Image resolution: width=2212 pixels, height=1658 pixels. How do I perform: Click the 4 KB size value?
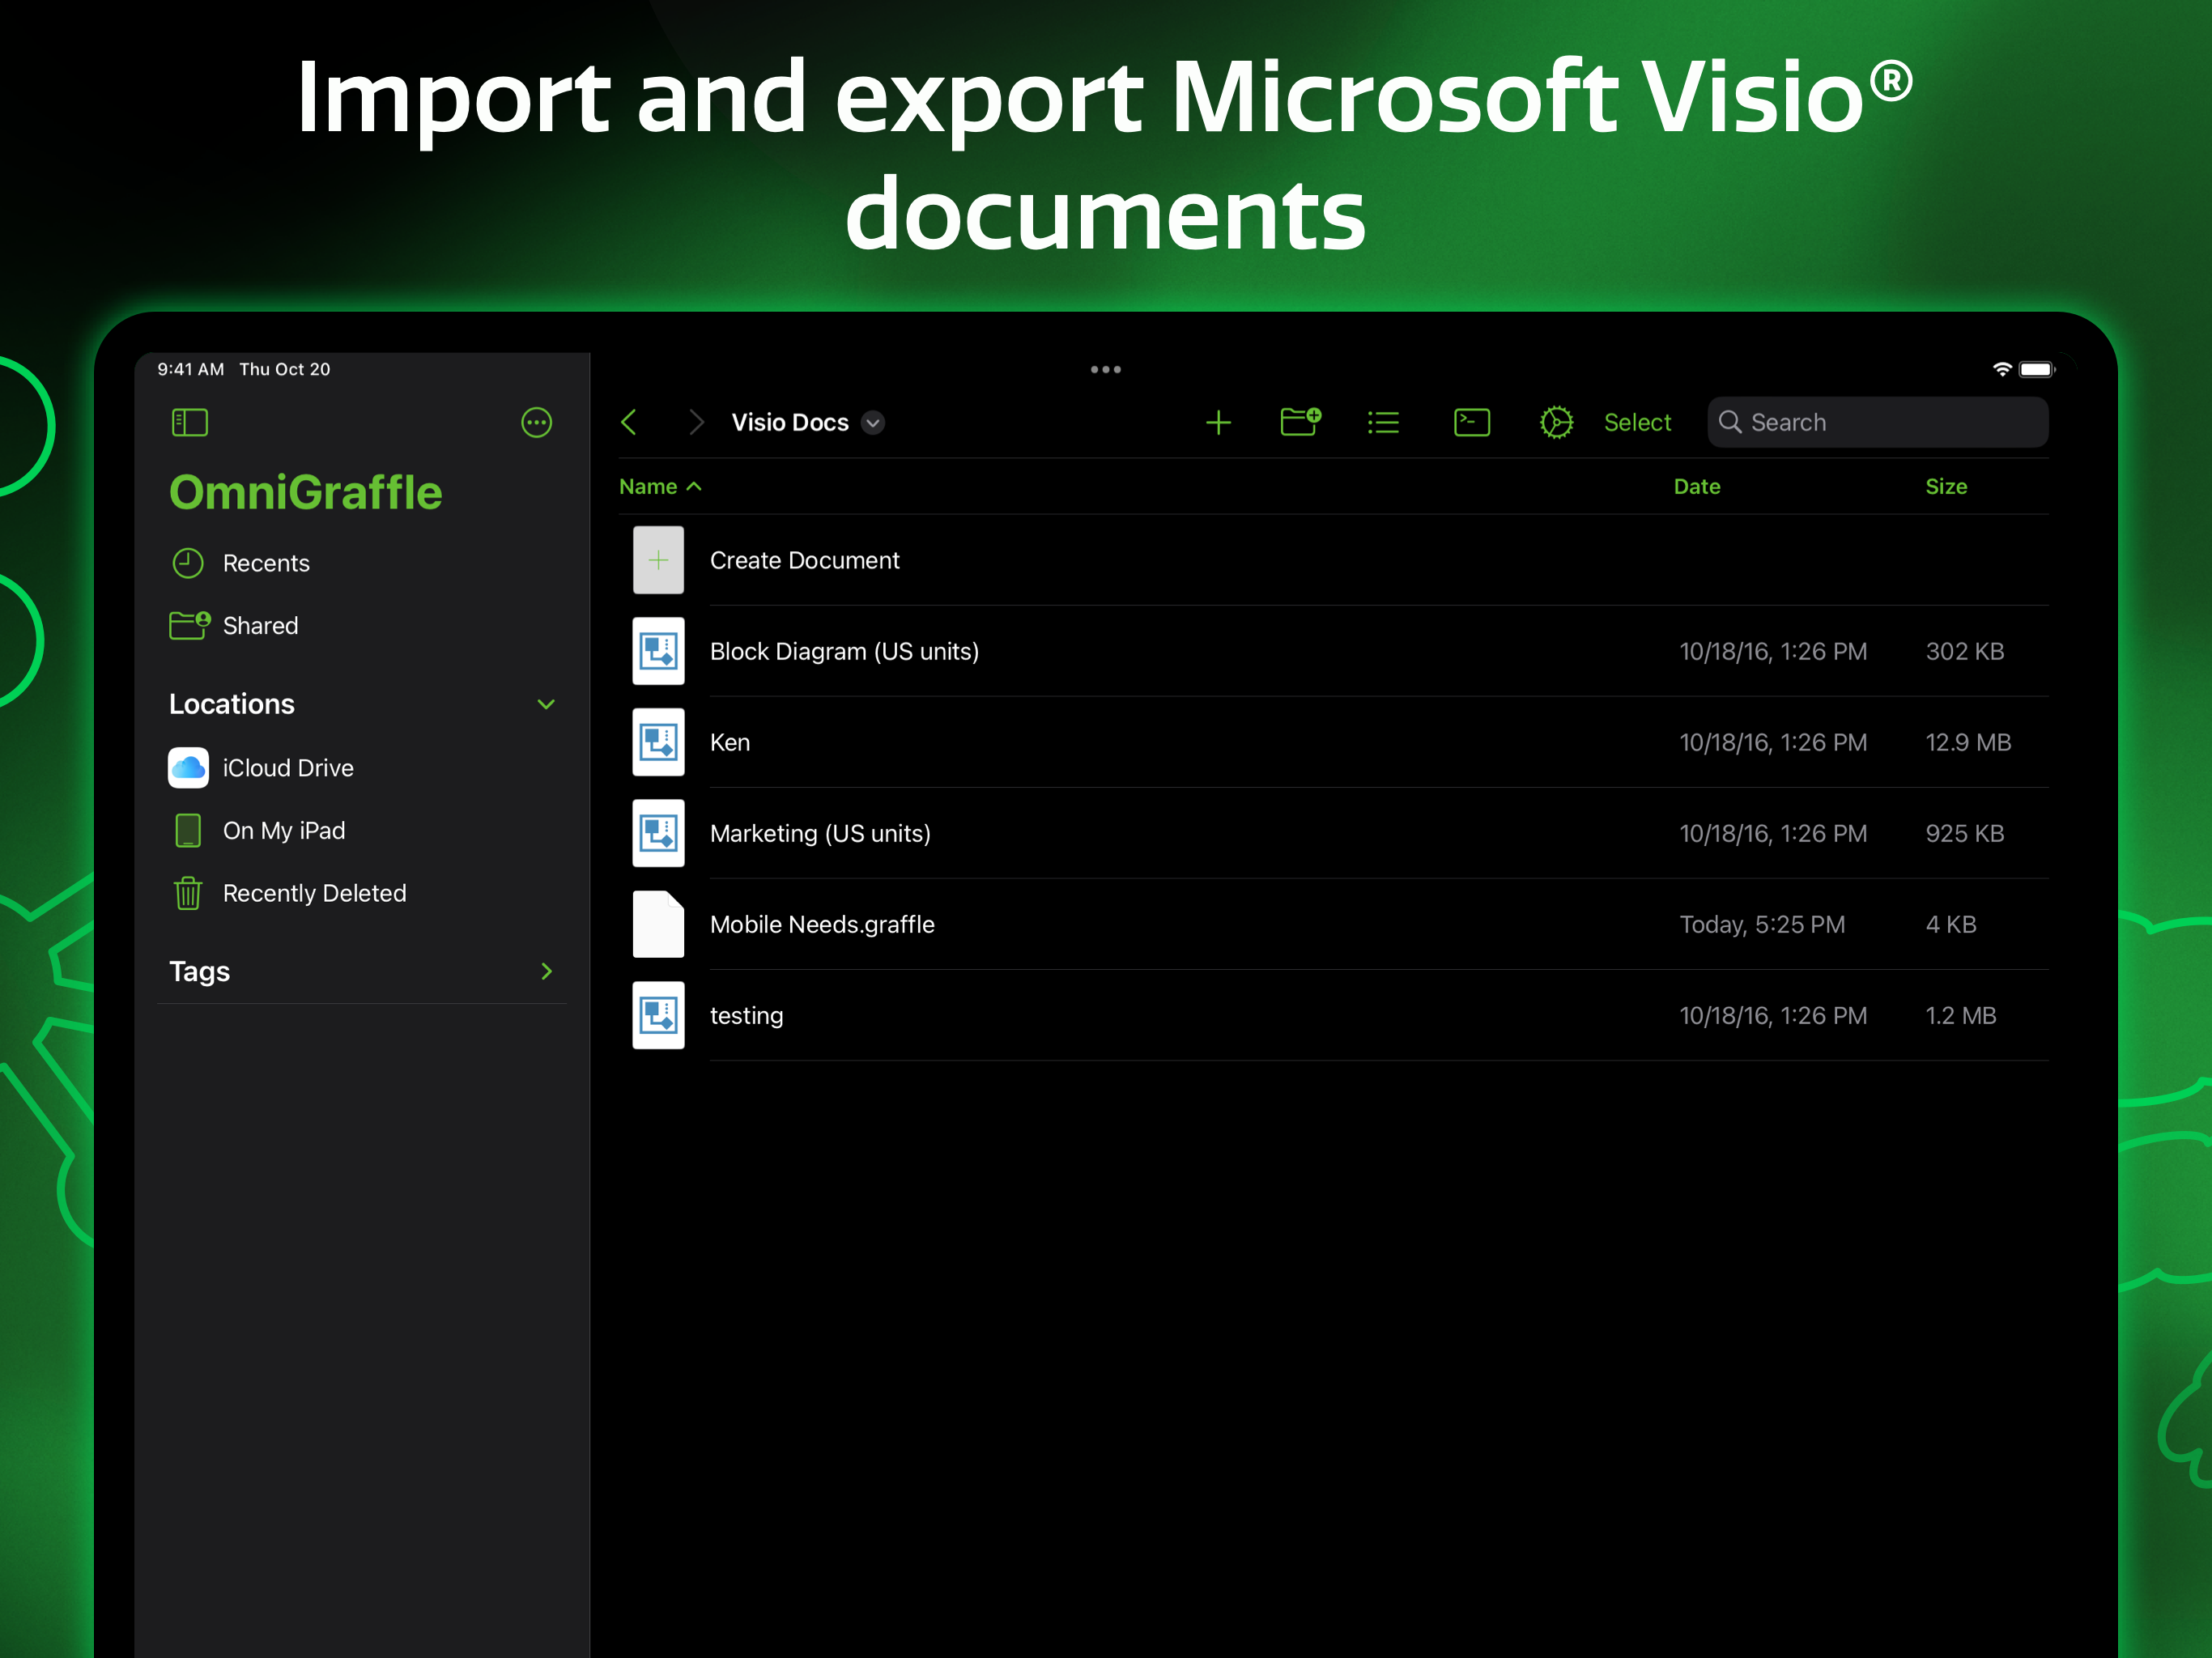pyautogui.click(x=1951, y=924)
